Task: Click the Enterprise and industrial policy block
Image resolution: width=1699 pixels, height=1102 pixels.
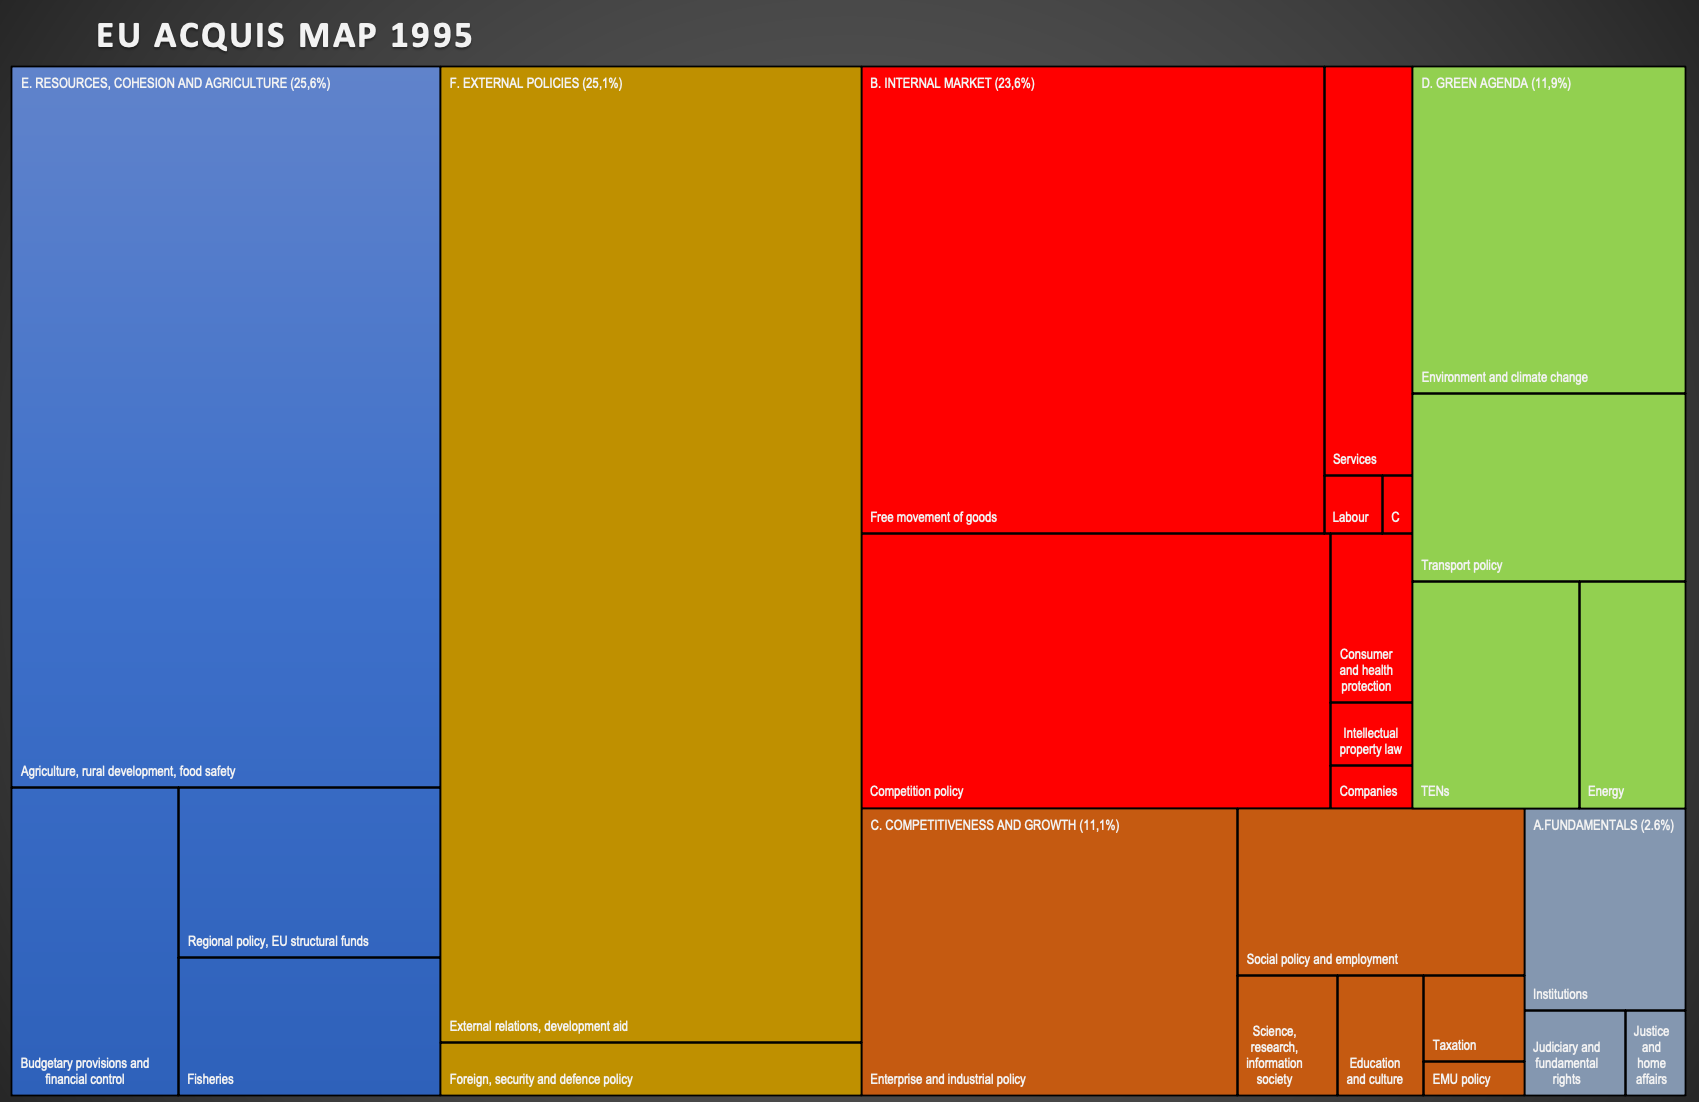Action: click(1048, 952)
